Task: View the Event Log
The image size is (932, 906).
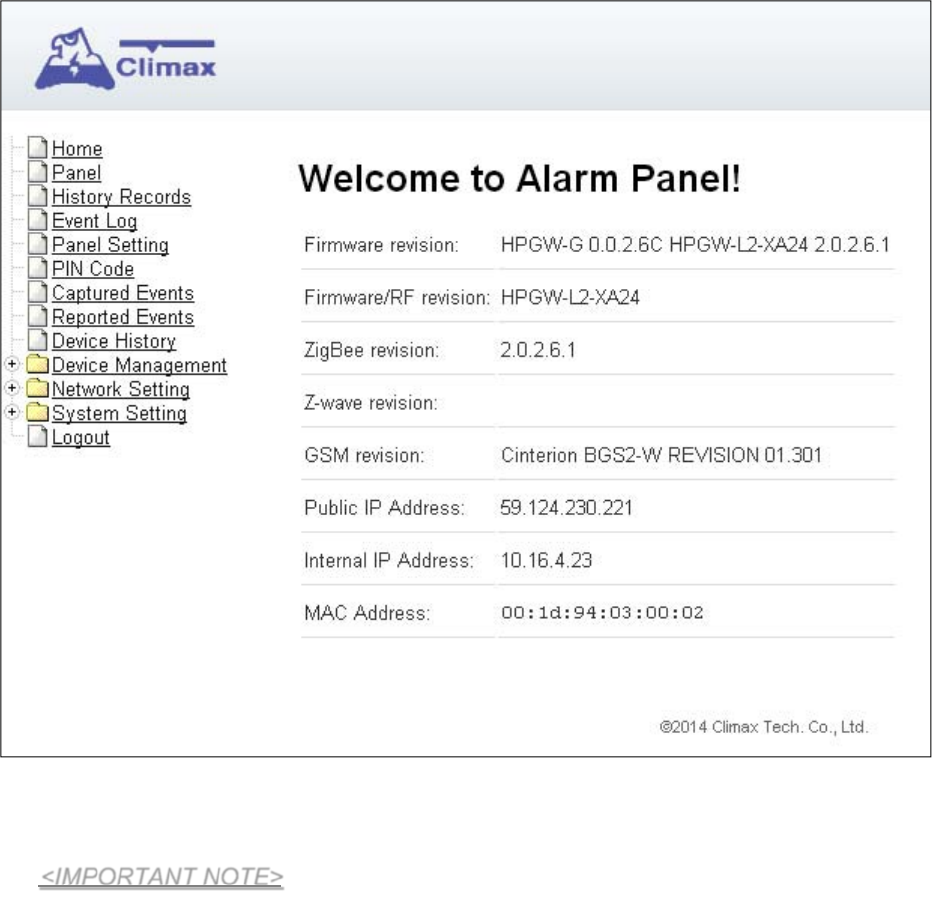Action: 95,221
